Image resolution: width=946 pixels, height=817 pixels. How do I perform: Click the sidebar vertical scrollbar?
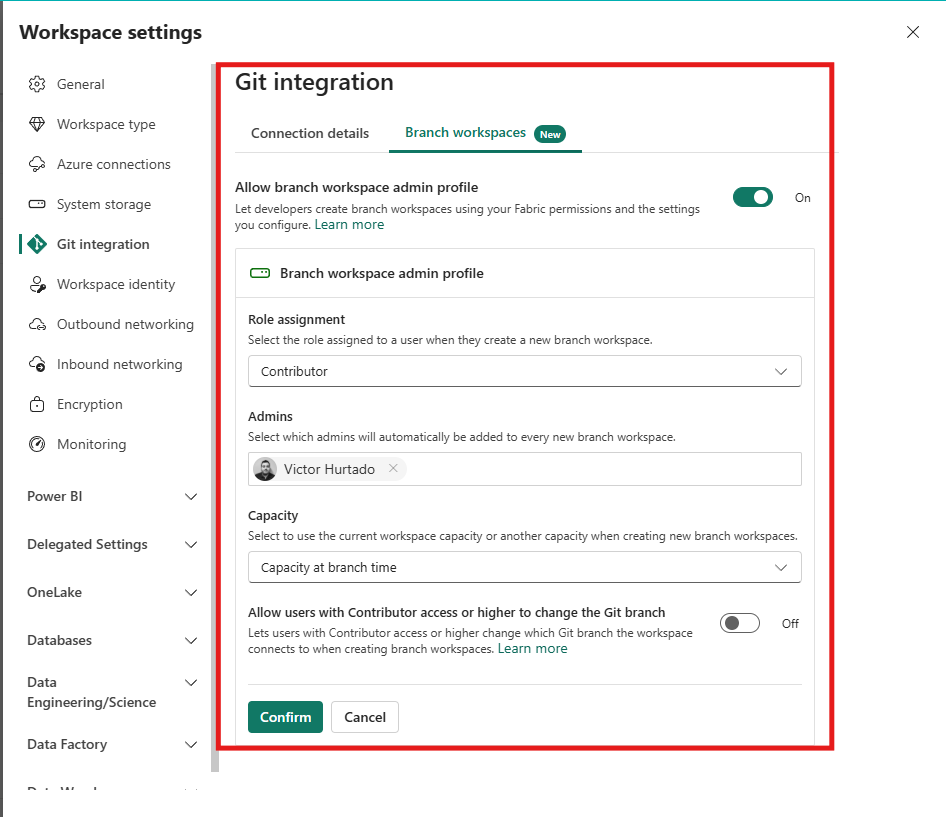click(x=215, y=416)
